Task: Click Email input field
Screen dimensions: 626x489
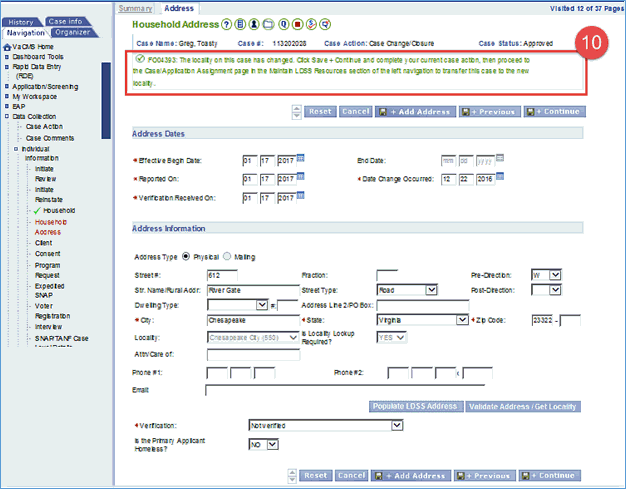Action: [x=345, y=390]
